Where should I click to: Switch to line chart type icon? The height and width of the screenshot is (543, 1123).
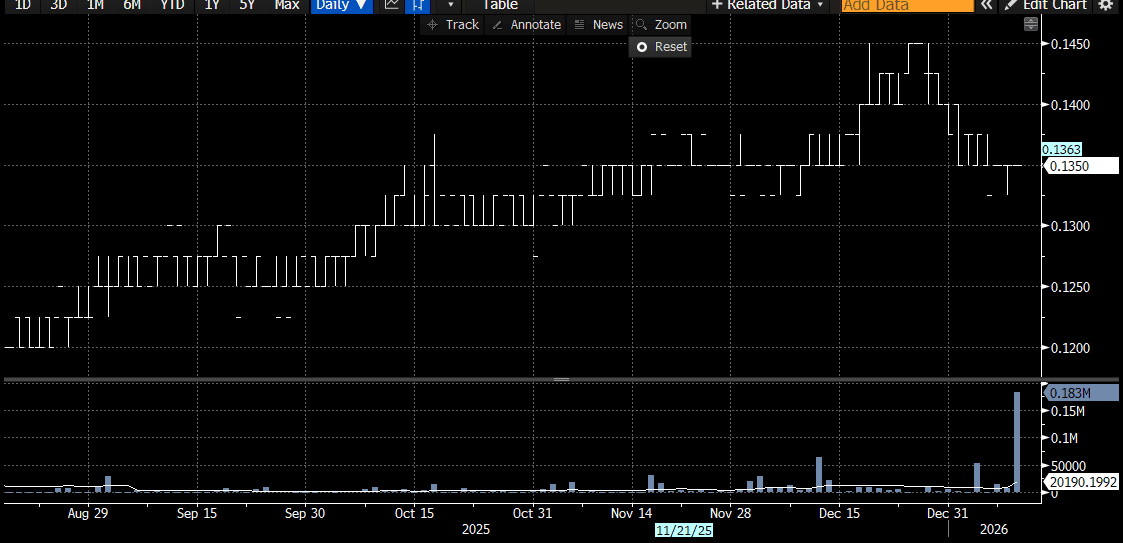click(392, 5)
